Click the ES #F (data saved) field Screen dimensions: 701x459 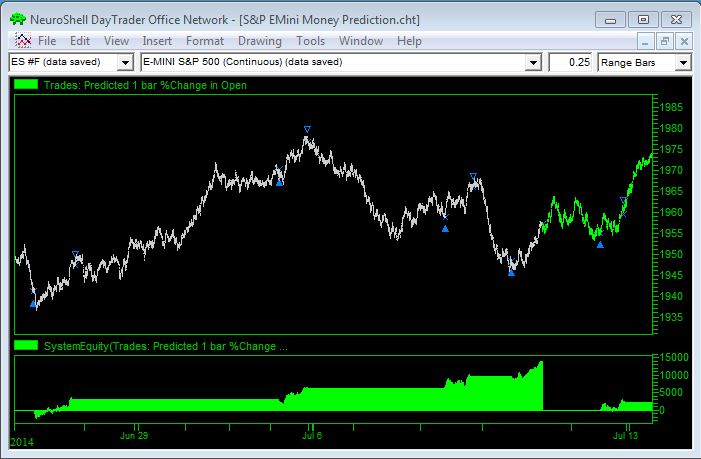point(63,62)
